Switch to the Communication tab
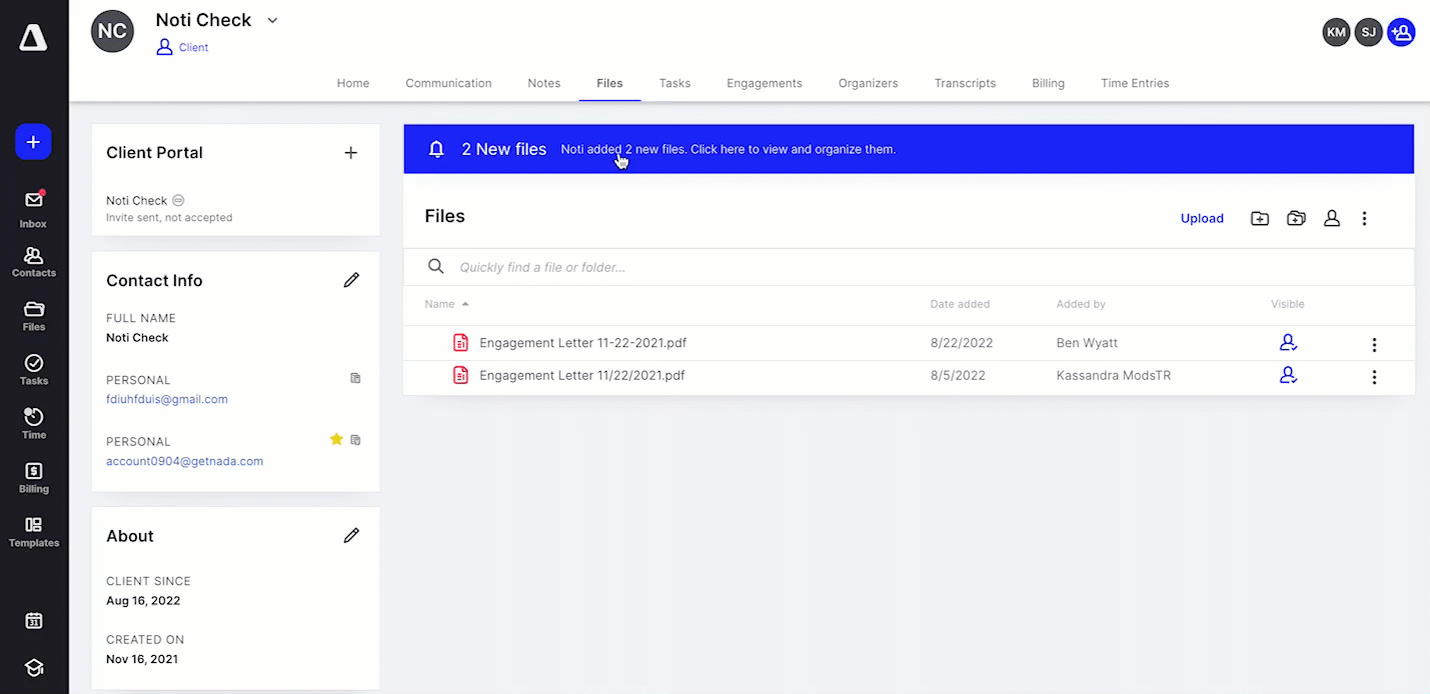 [x=448, y=83]
